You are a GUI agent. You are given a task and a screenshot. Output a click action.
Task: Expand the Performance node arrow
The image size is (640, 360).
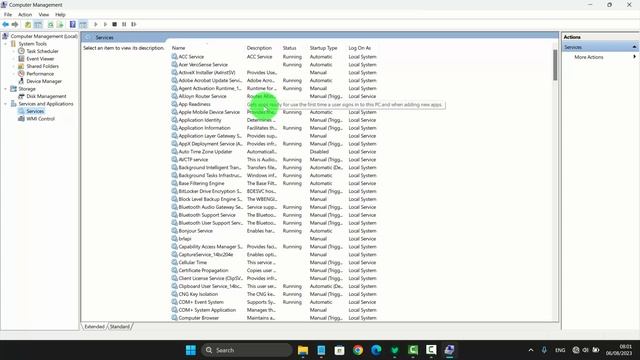coord(13,73)
